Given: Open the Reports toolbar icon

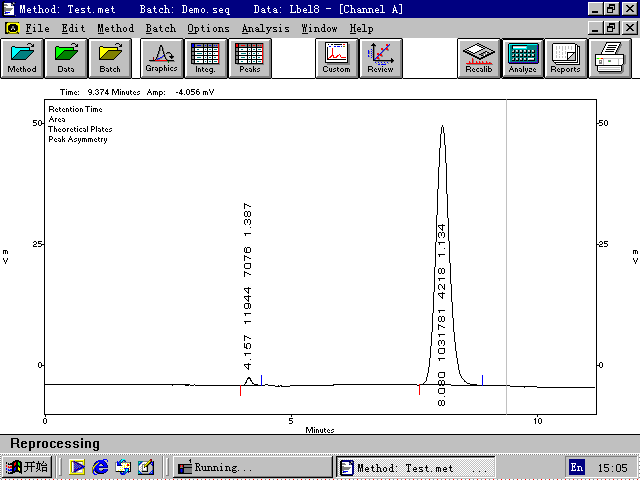Looking at the screenshot, I should pos(566,58).
